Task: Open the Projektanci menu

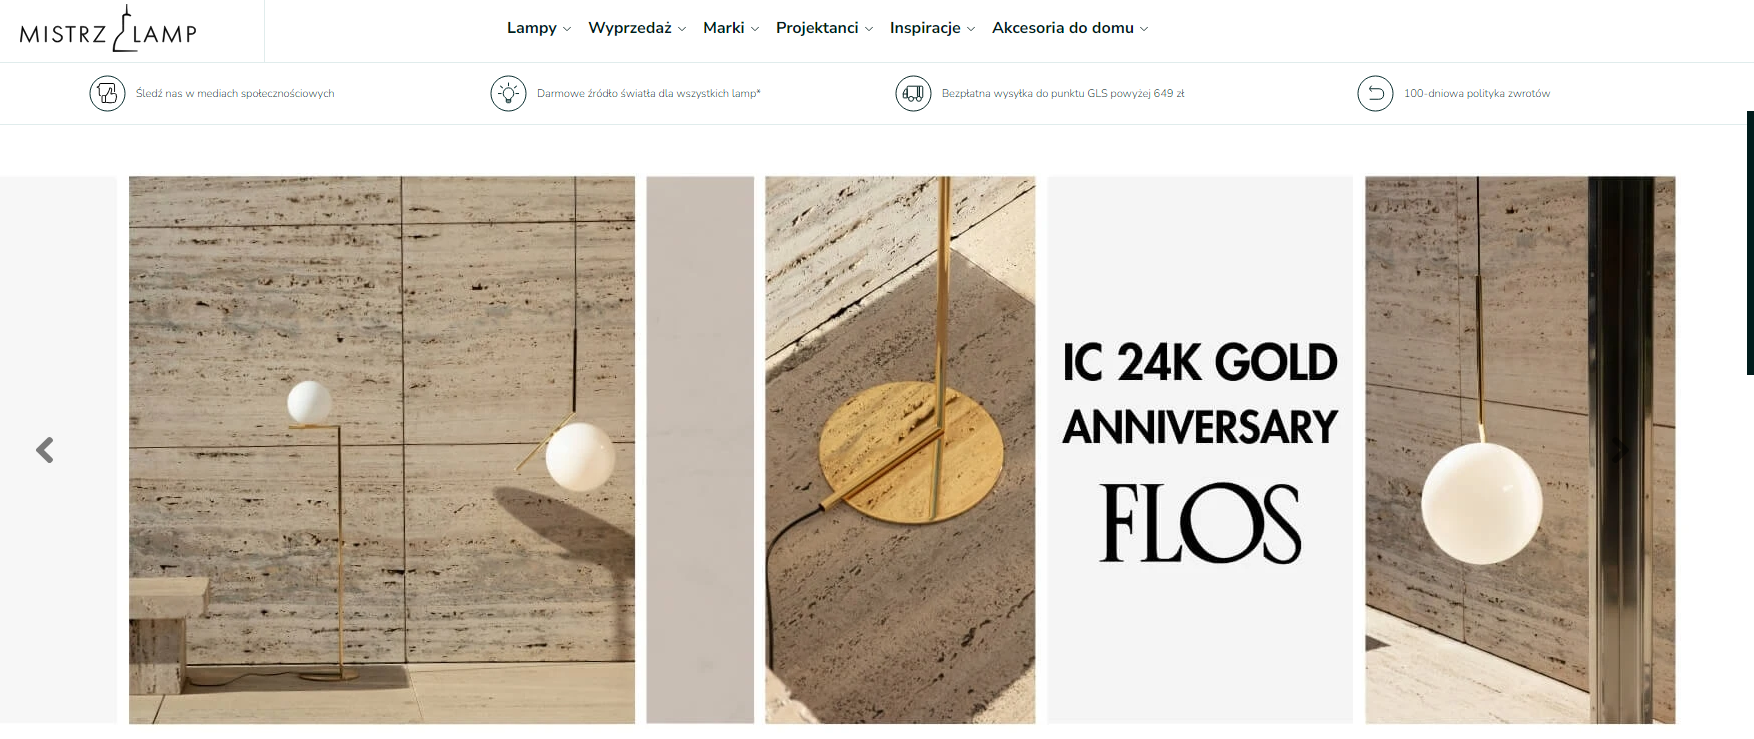Action: coord(824,28)
